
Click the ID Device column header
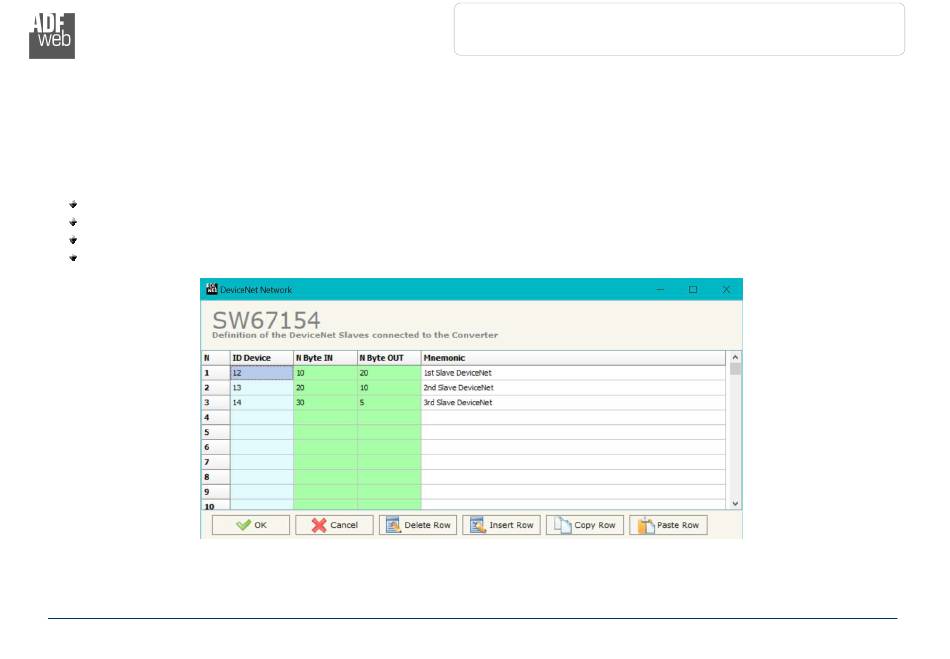tap(261, 358)
